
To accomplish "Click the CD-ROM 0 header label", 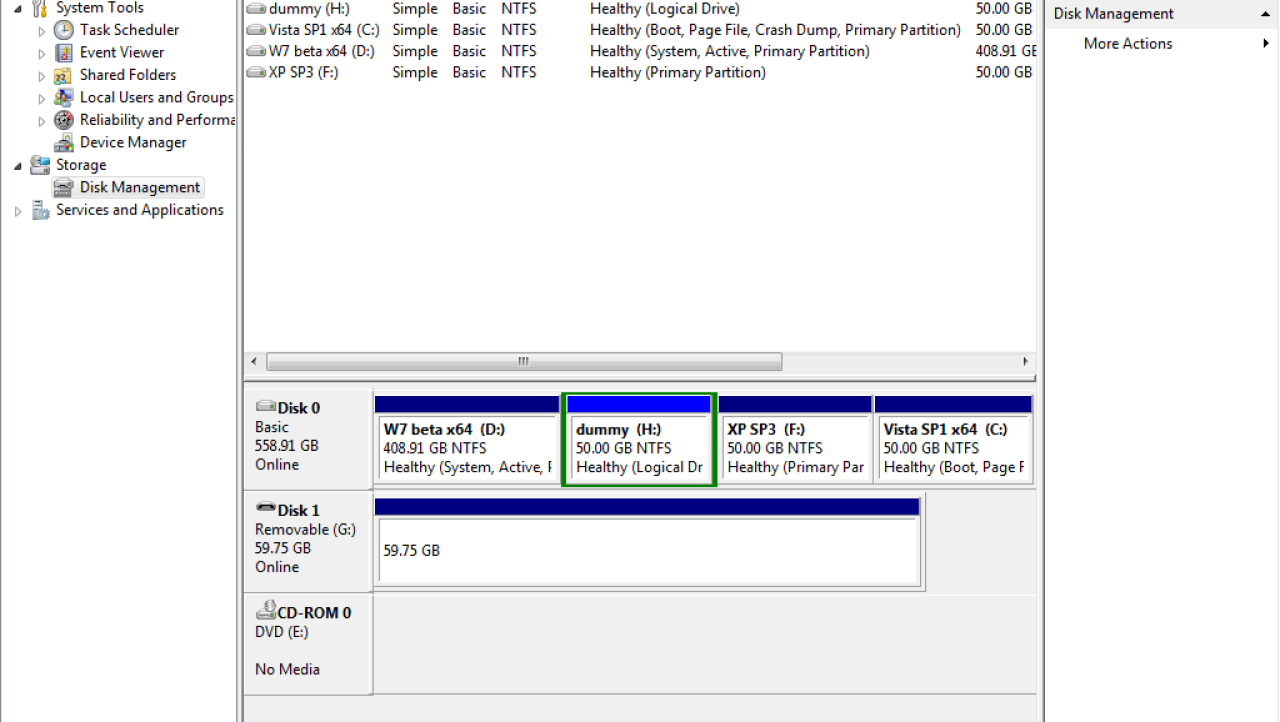I will (314, 613).
